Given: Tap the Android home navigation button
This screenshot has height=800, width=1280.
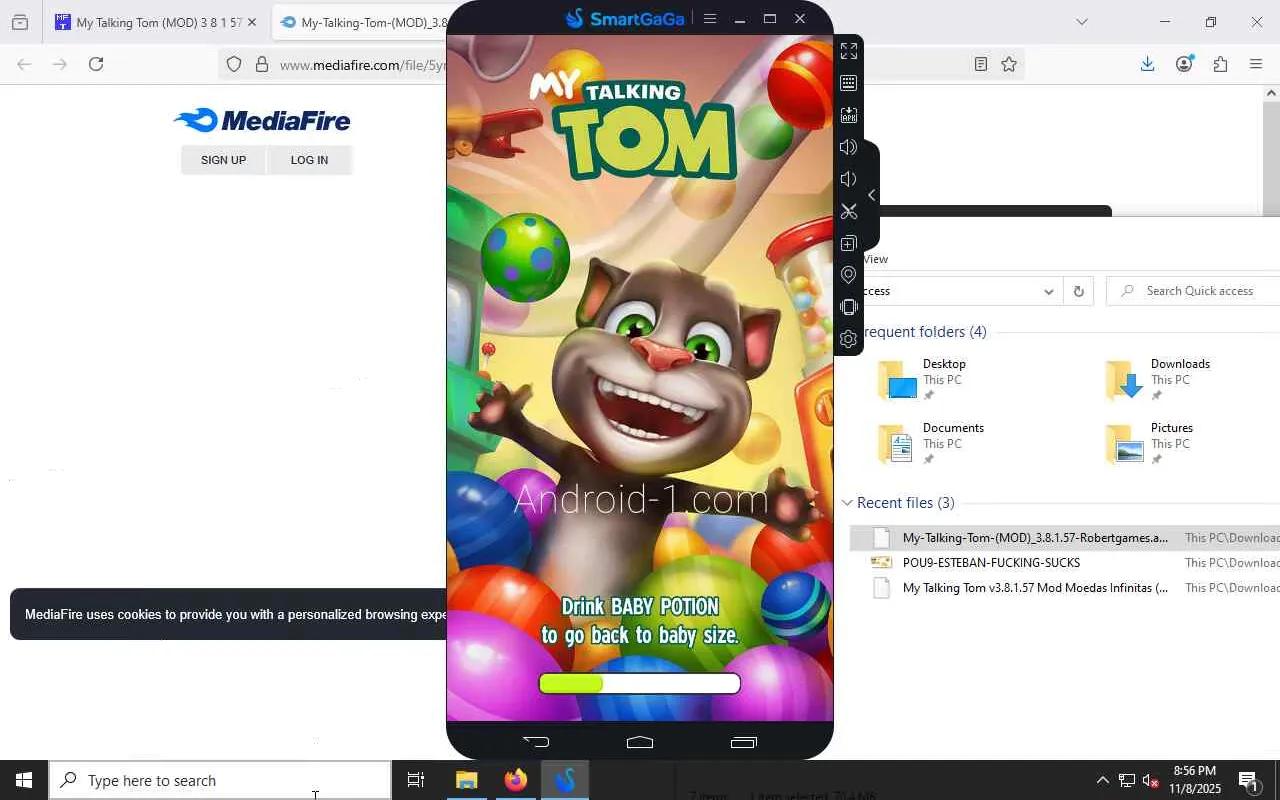Looking at the screenshot, I should click(x=640, y=741).
